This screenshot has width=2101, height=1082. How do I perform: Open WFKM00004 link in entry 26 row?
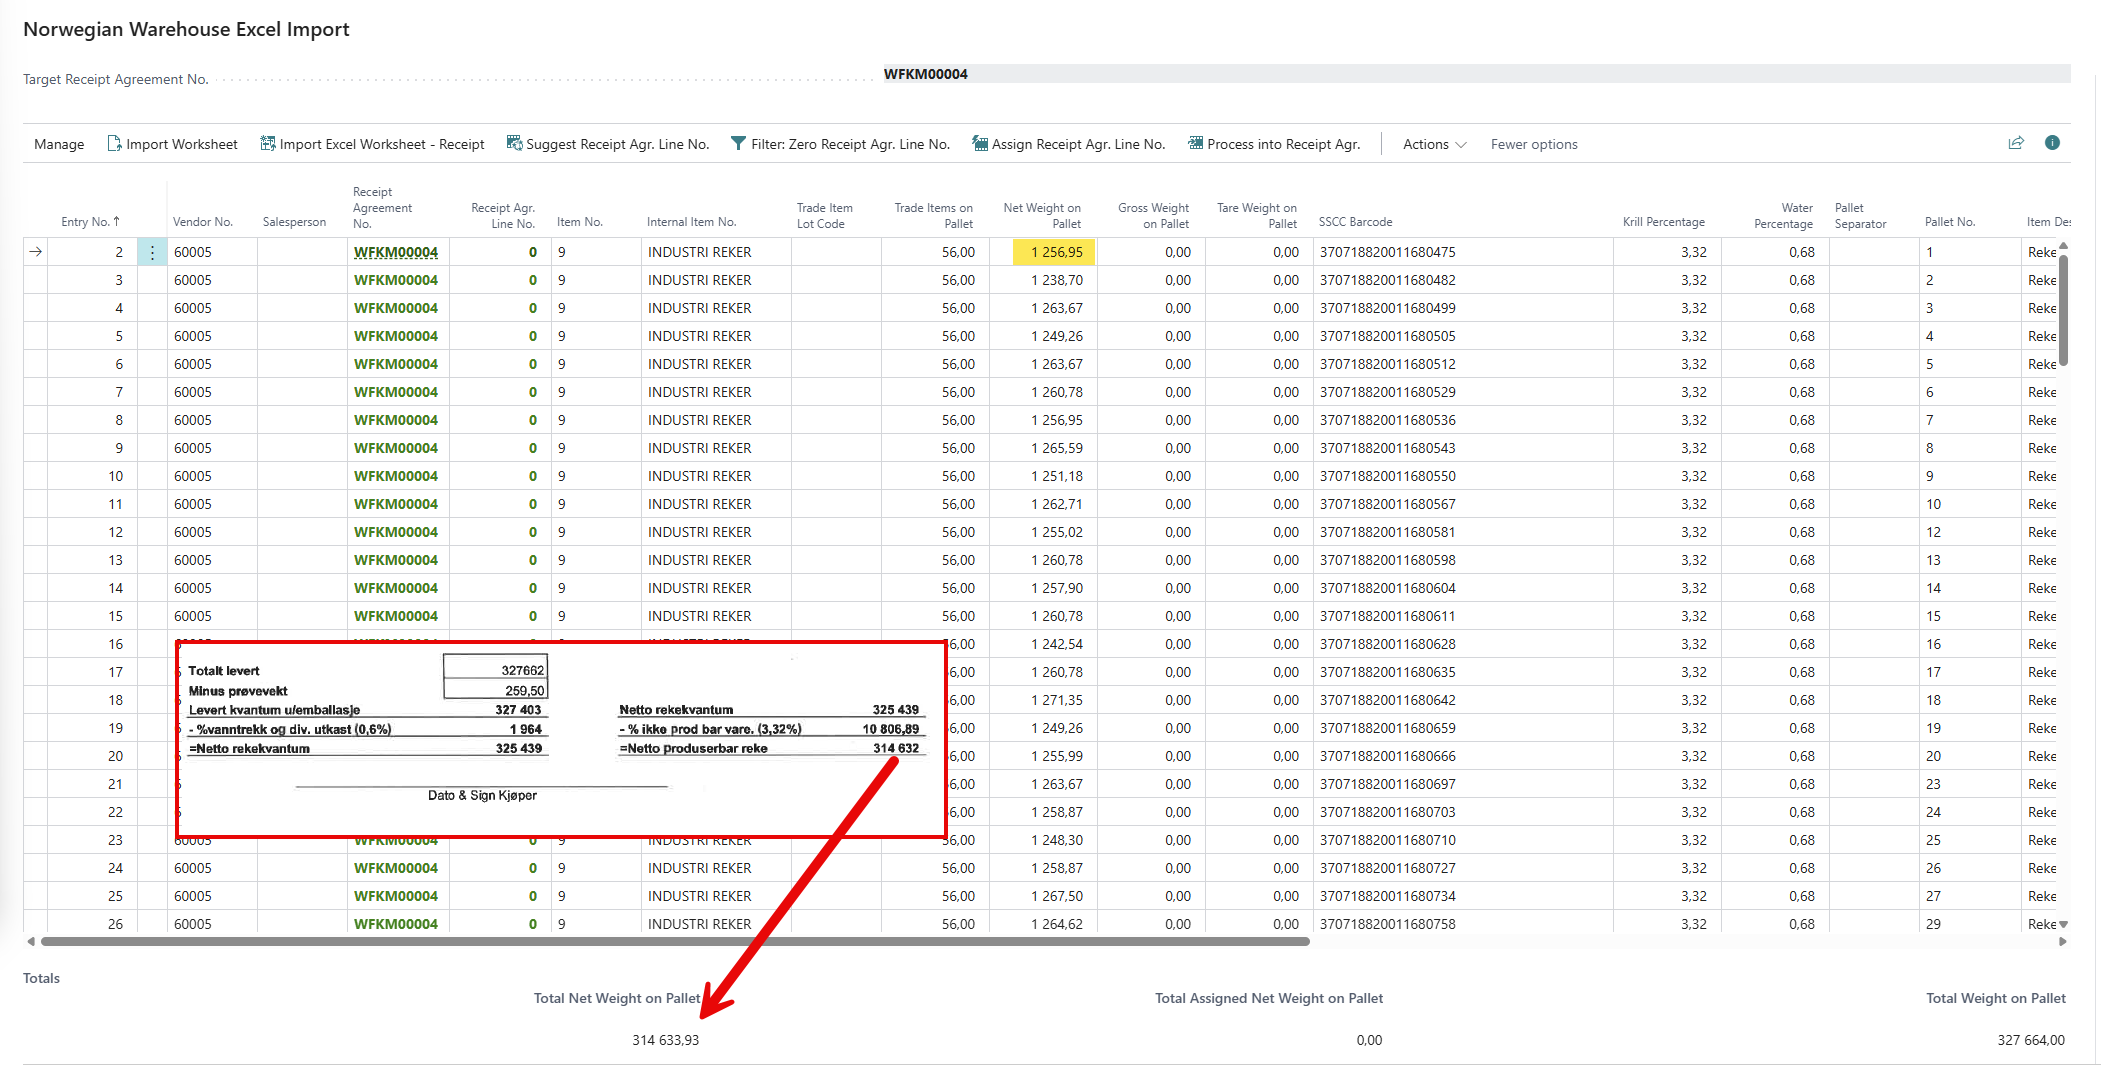click(x=396, y=924)
